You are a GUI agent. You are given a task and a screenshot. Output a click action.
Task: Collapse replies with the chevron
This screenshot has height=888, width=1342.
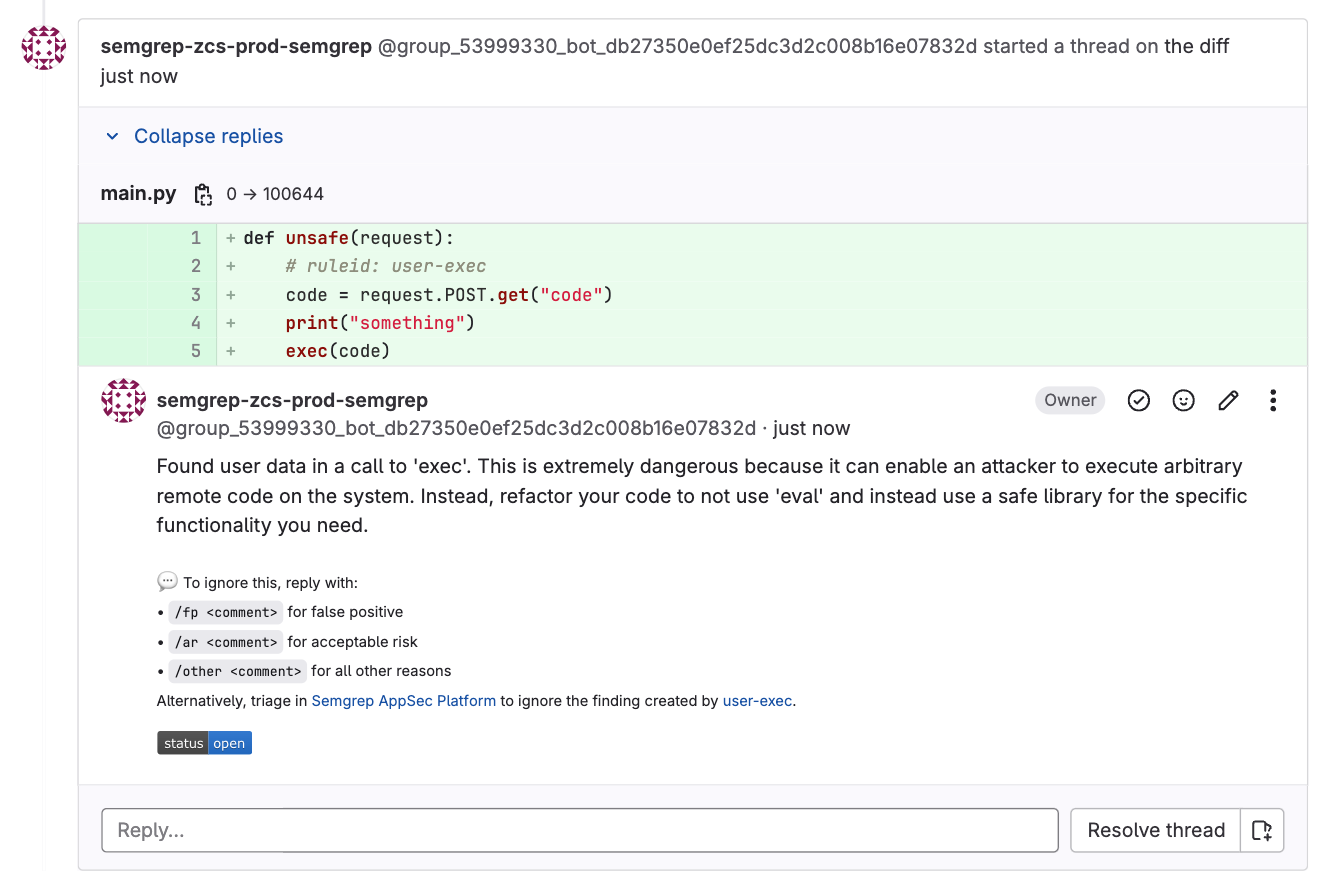click(112, 136)
